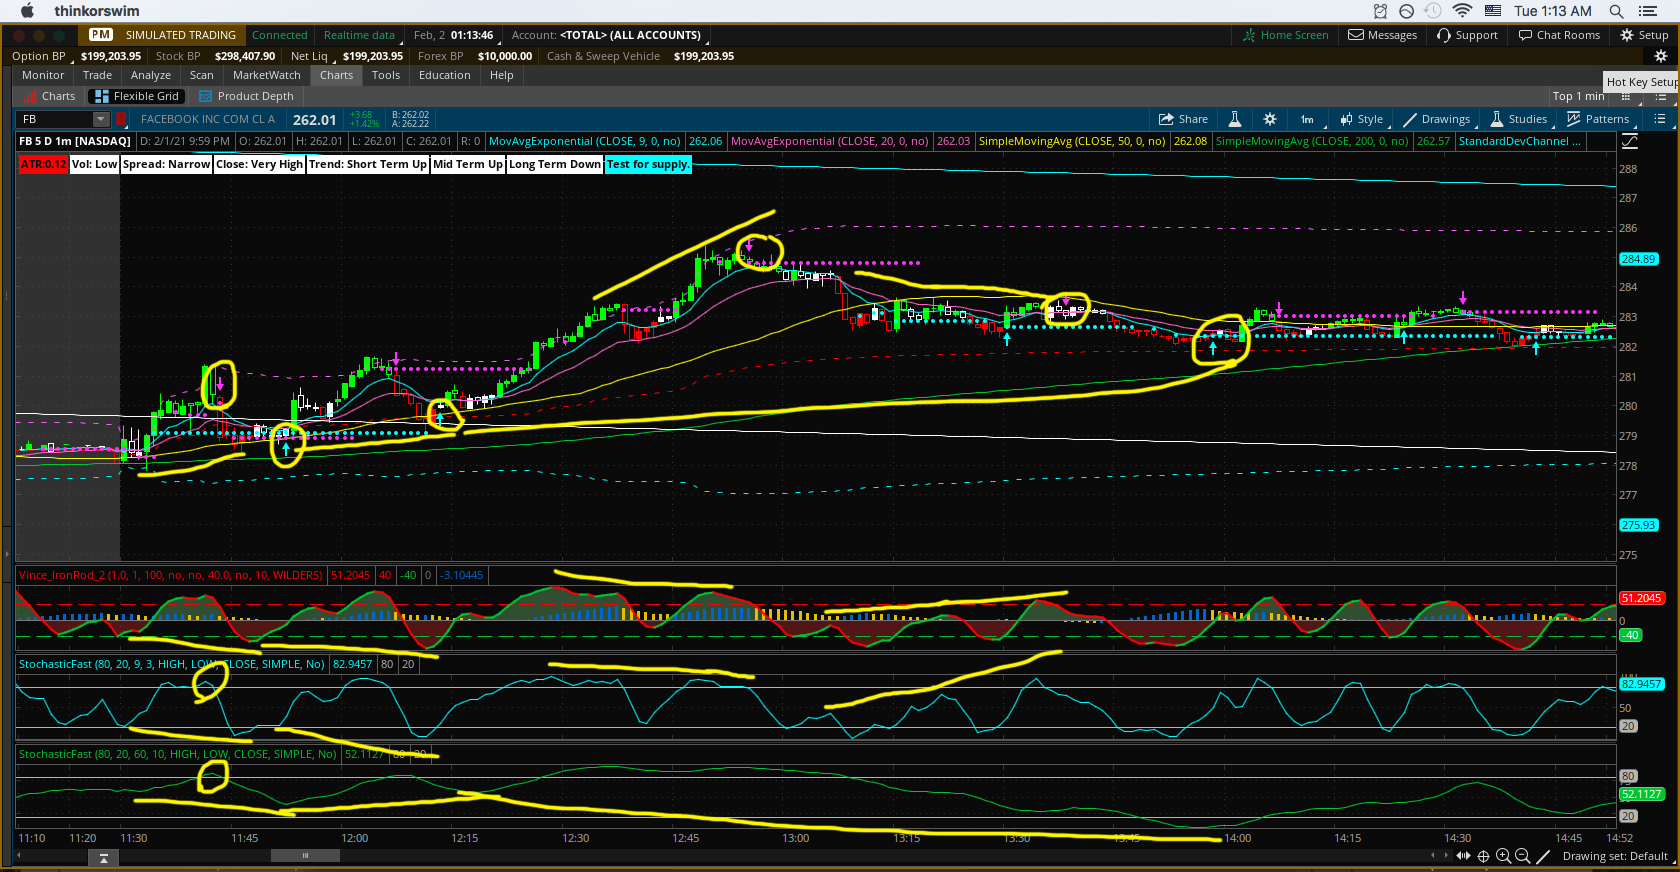Click the Setup button in top right
Viewport: 1680px width, 872px height.
(x=1644, y=35)
